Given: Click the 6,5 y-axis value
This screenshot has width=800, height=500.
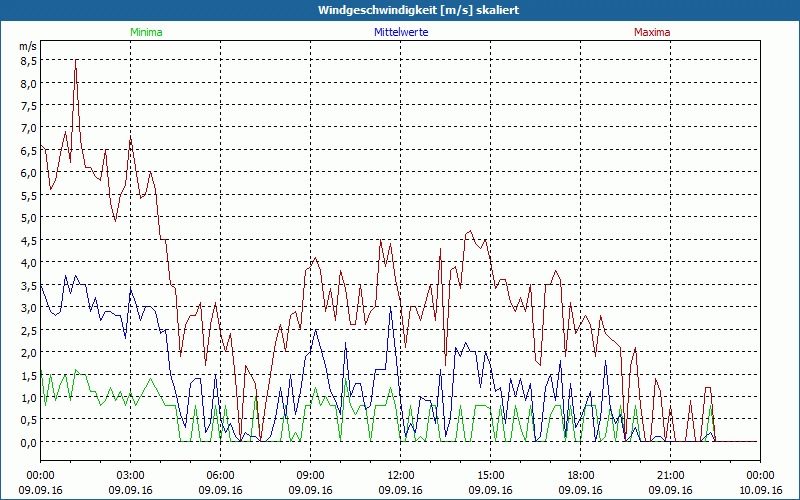Looking at the screenshot, I should click(28, 151).
